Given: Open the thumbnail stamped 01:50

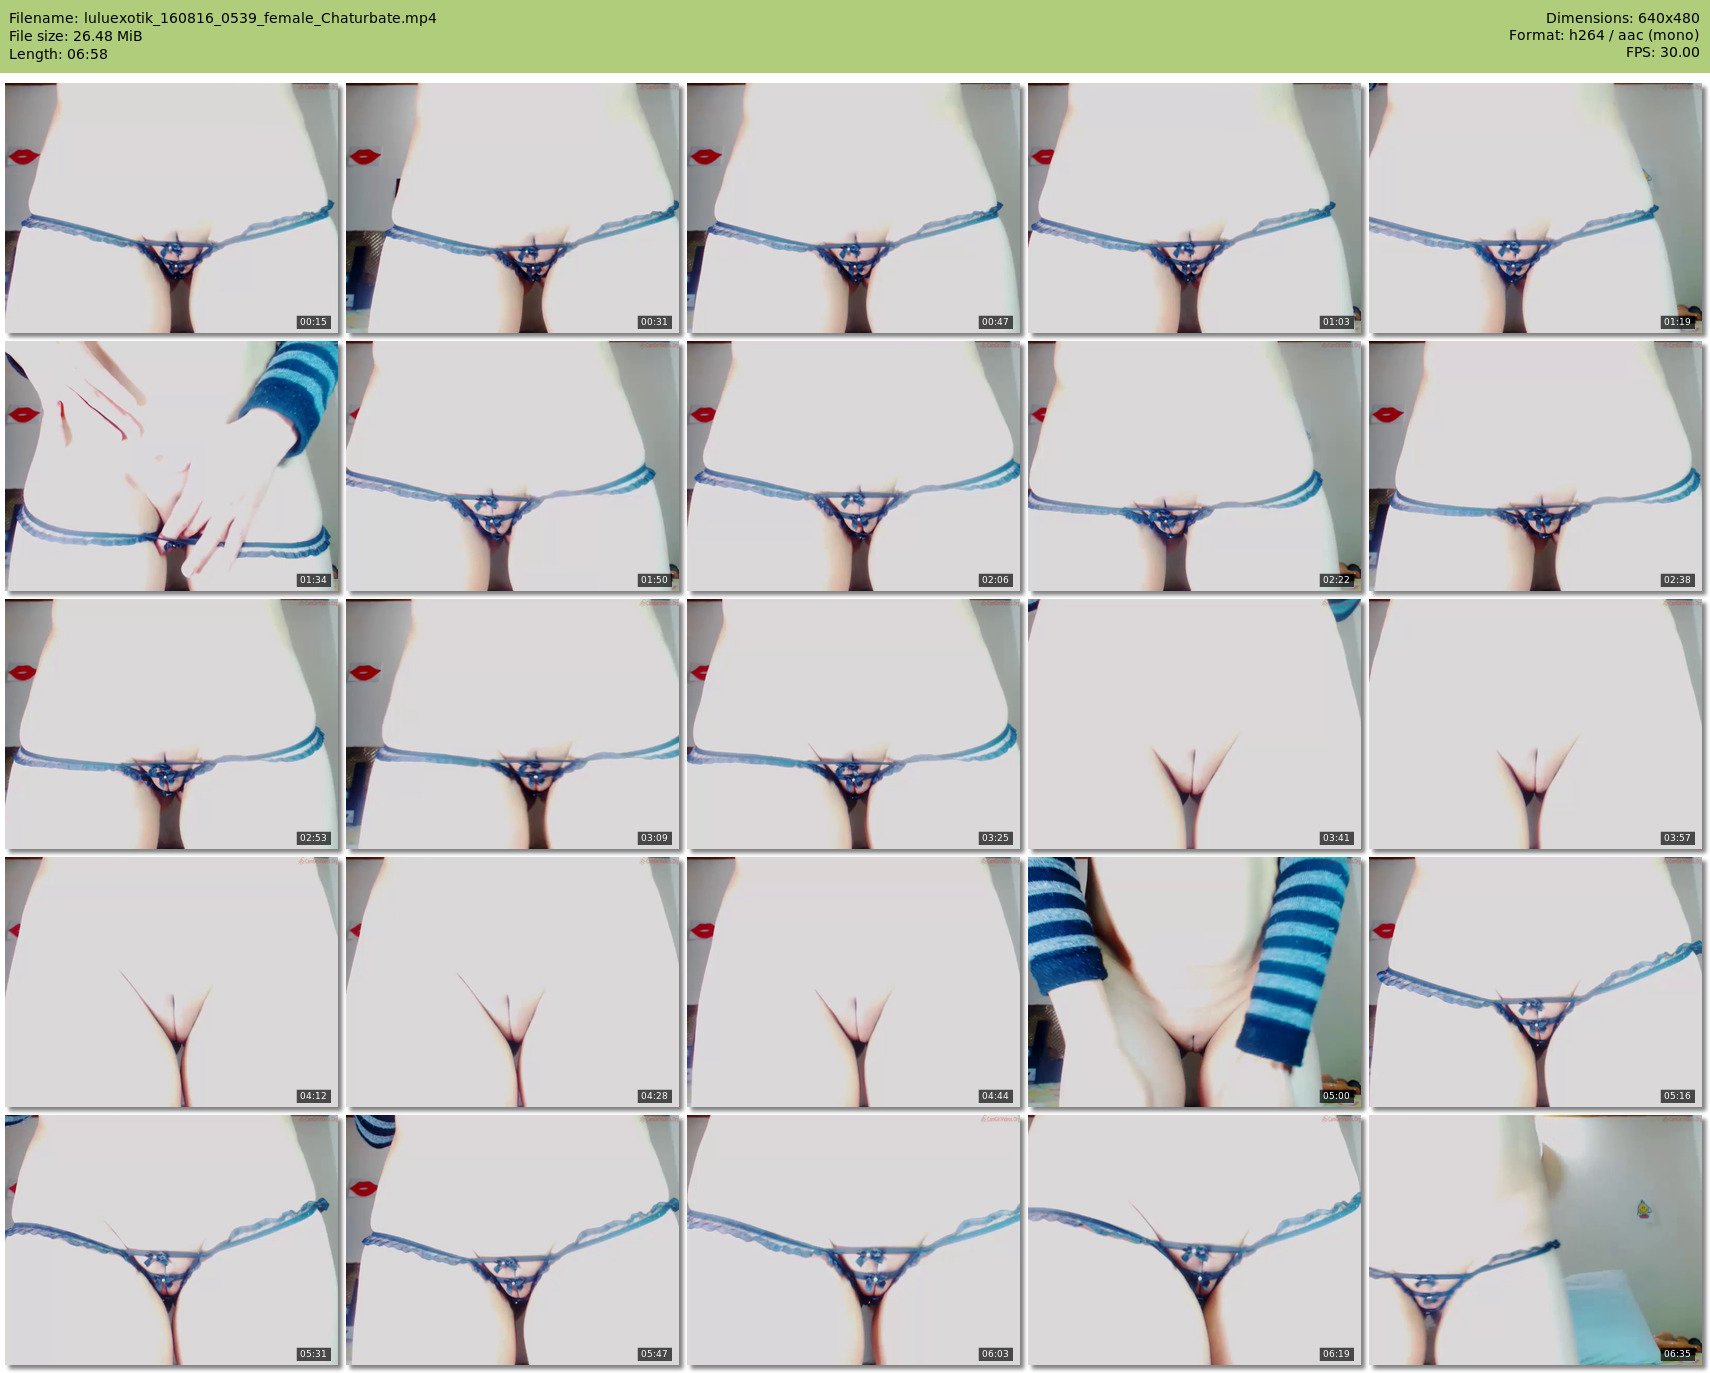Looking at the screenshot, I should 513,466.
